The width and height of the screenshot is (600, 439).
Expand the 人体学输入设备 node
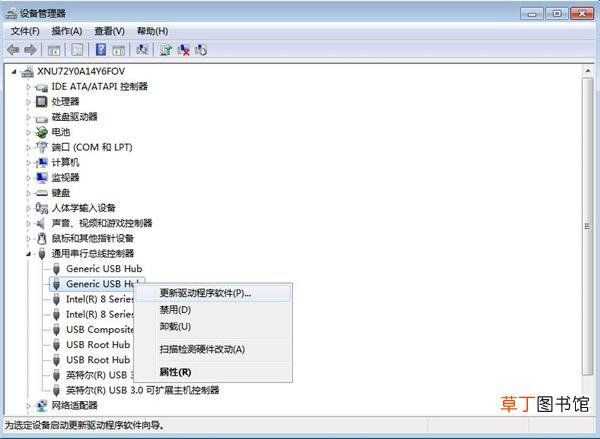(x=28, y=208)
